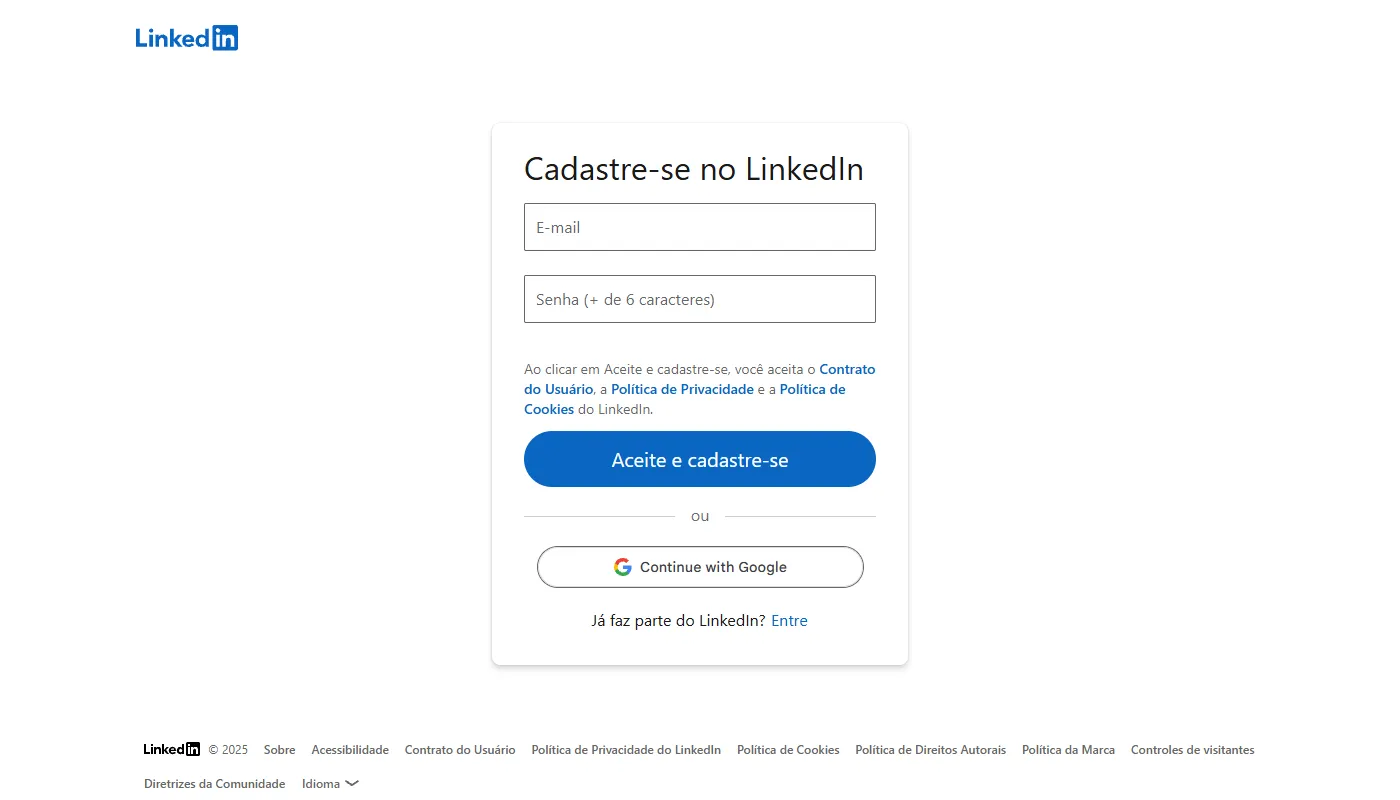This screenshot has height=800, width=1400.
Task: Focus the E-mail input field
Action: tap(700, 227)
